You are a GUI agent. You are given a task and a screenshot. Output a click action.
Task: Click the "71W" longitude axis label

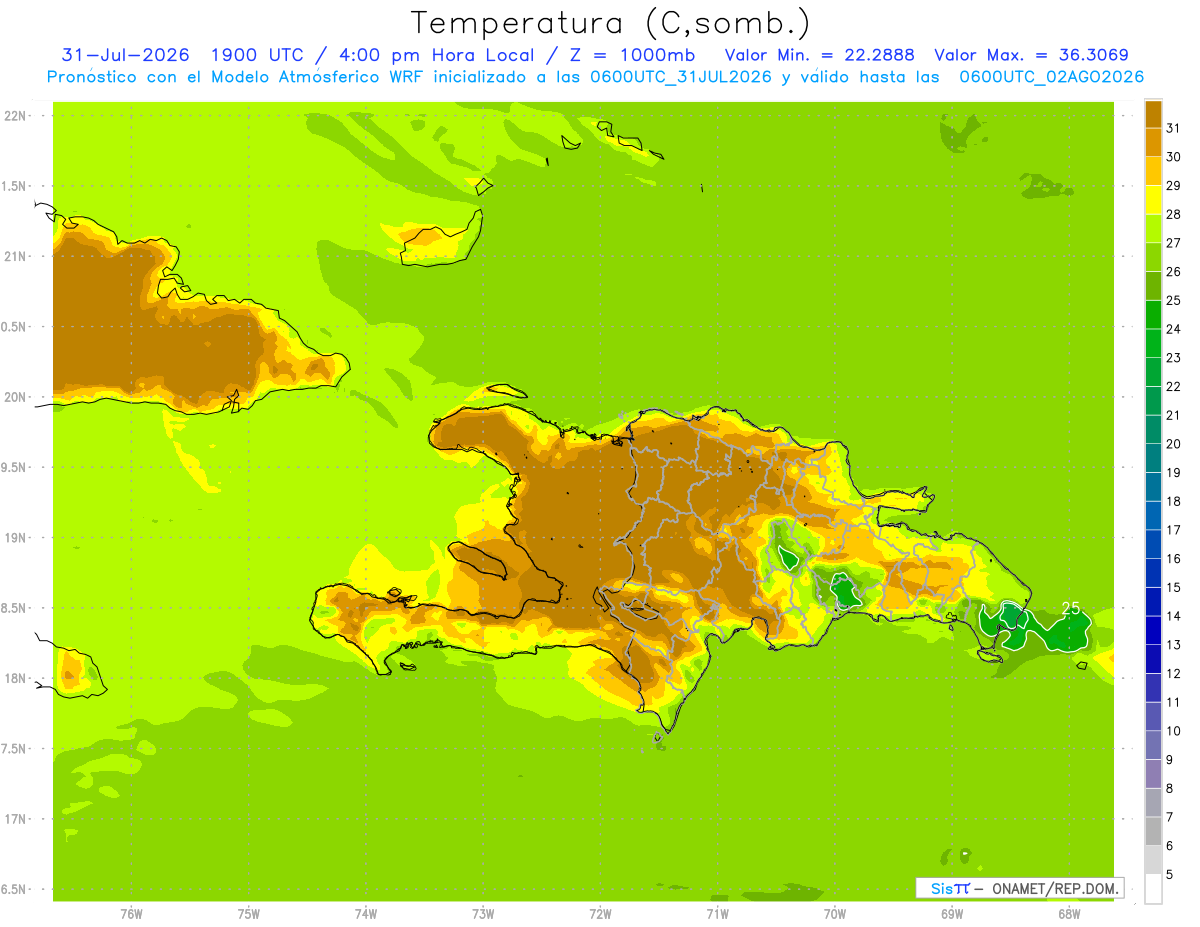[x=717, y=914]
